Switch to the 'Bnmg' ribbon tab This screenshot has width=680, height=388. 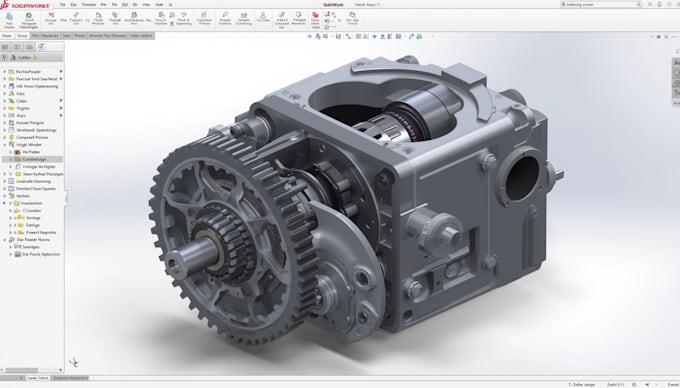[x=22, y=36]
